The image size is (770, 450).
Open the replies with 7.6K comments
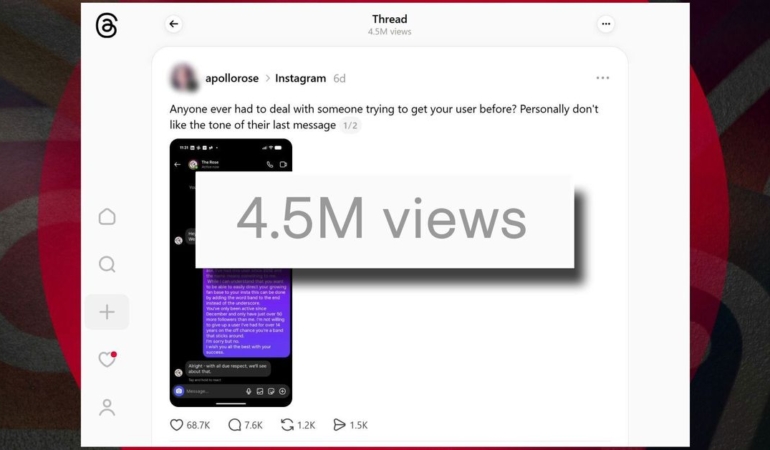coord(246,425)
